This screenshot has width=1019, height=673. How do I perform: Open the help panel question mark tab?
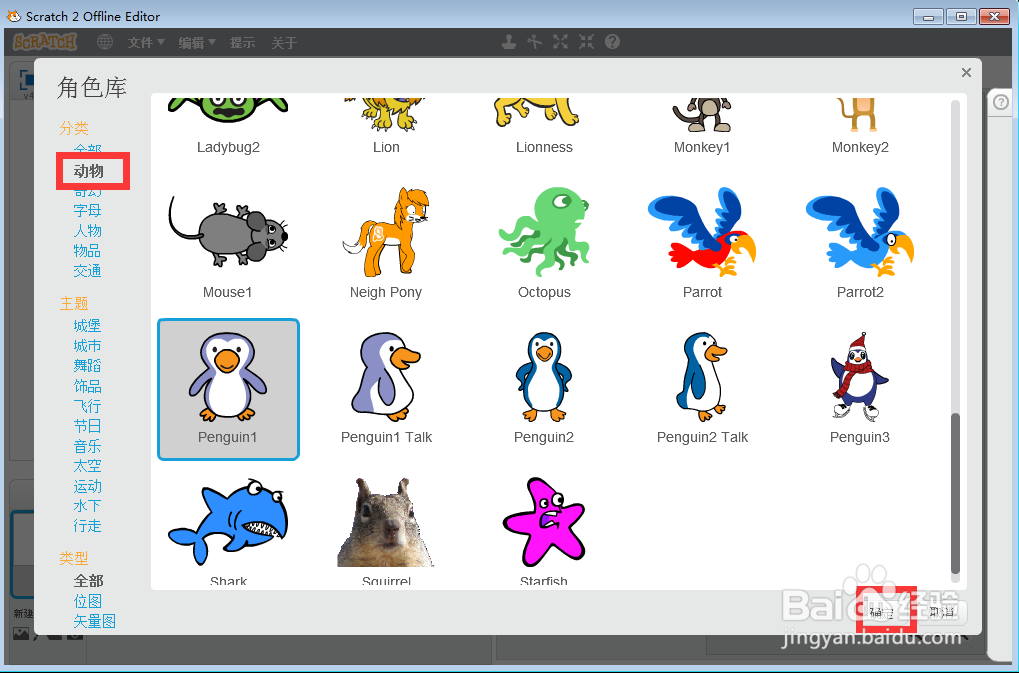pos(1001,102)
